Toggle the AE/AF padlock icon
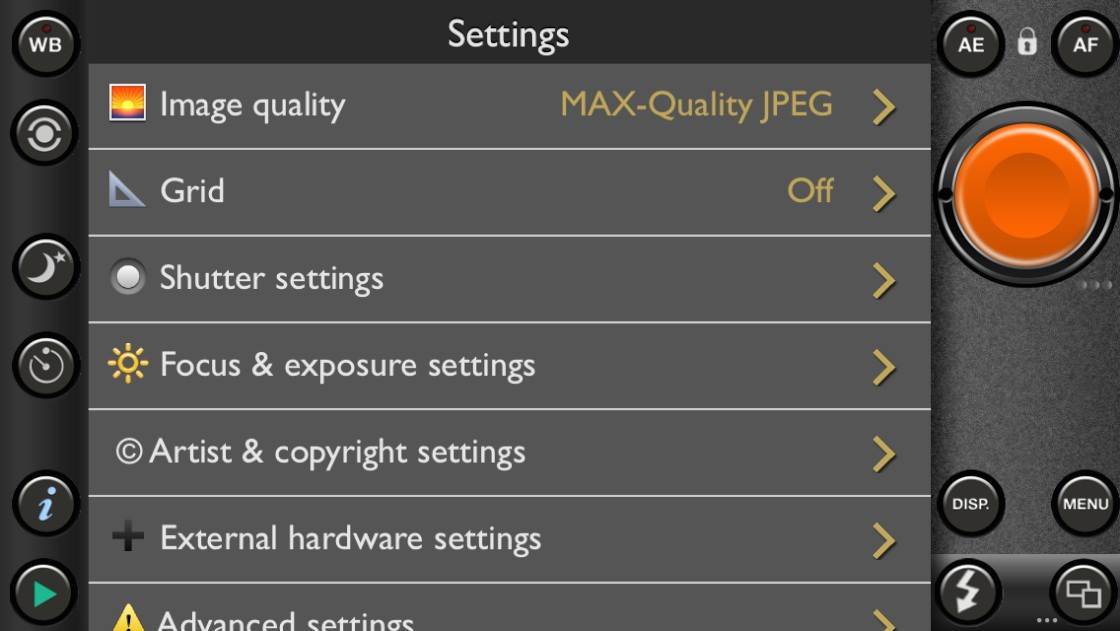Screen dimensions: 1120x631 [1027, 41]
